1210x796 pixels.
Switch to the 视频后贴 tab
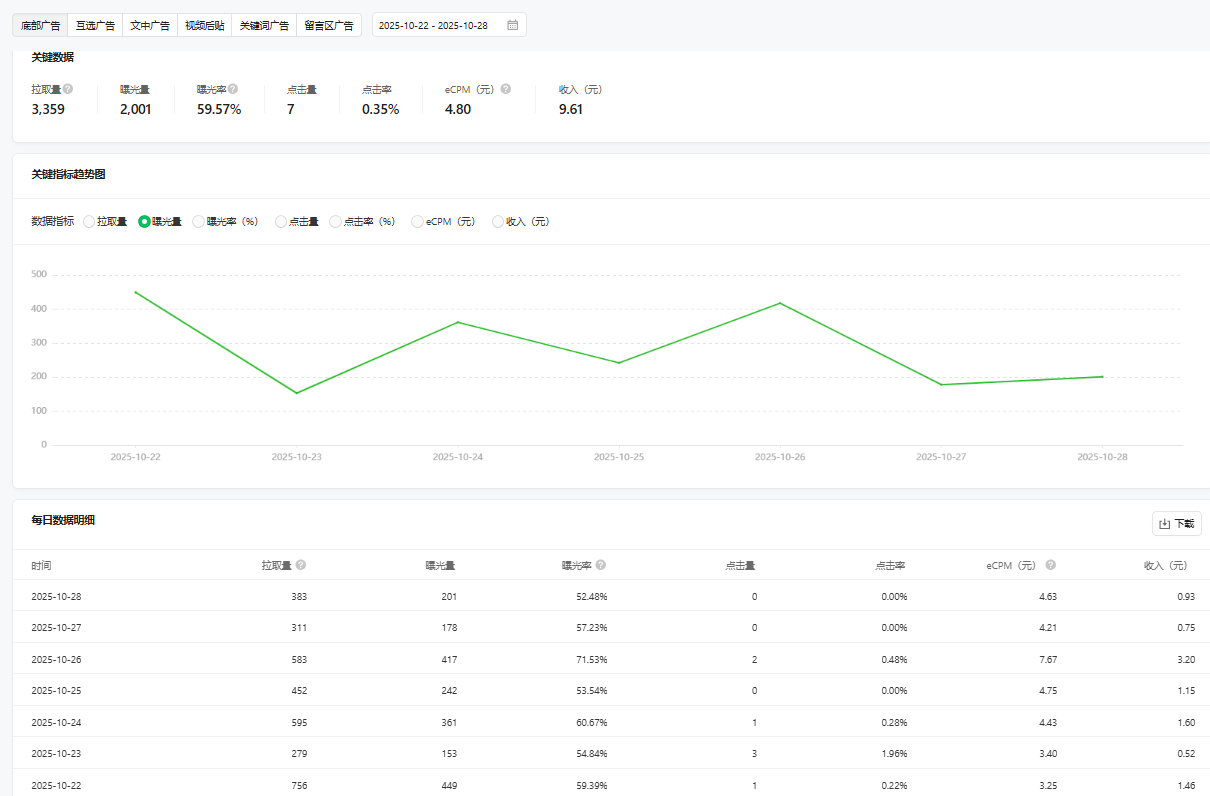point(204,25)
